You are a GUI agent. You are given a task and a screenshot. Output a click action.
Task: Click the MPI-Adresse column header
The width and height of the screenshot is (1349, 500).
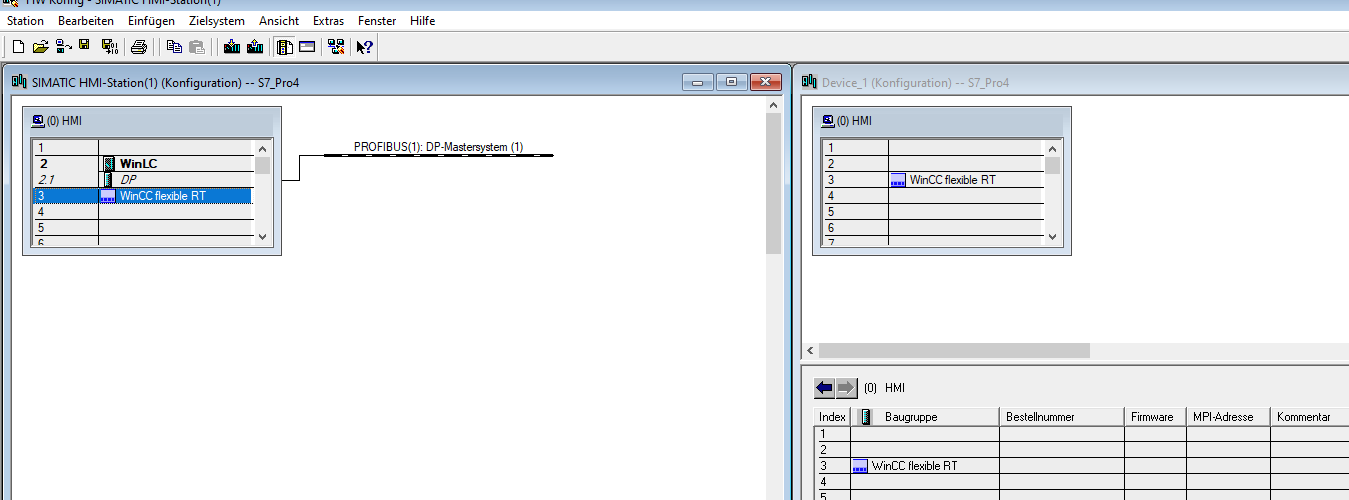[x=1228, y=417]
